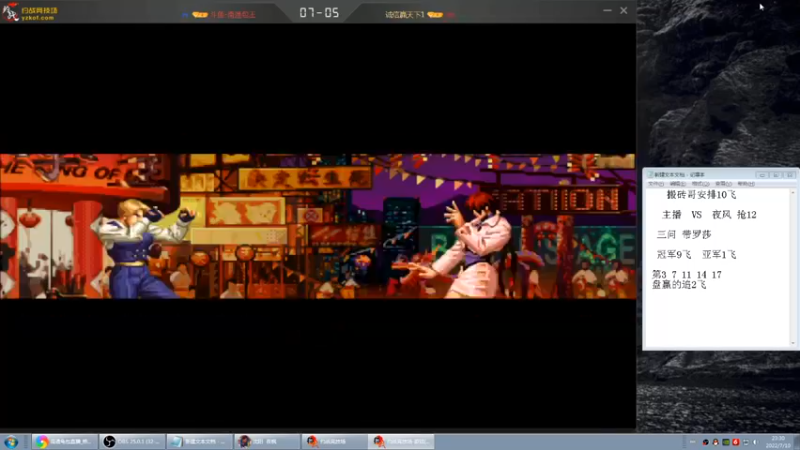The width and height of the screenshot is (800, 450).
Task: Switch to the first 约战竞技场 taskbar item
Action: click(x=334, y=442)
